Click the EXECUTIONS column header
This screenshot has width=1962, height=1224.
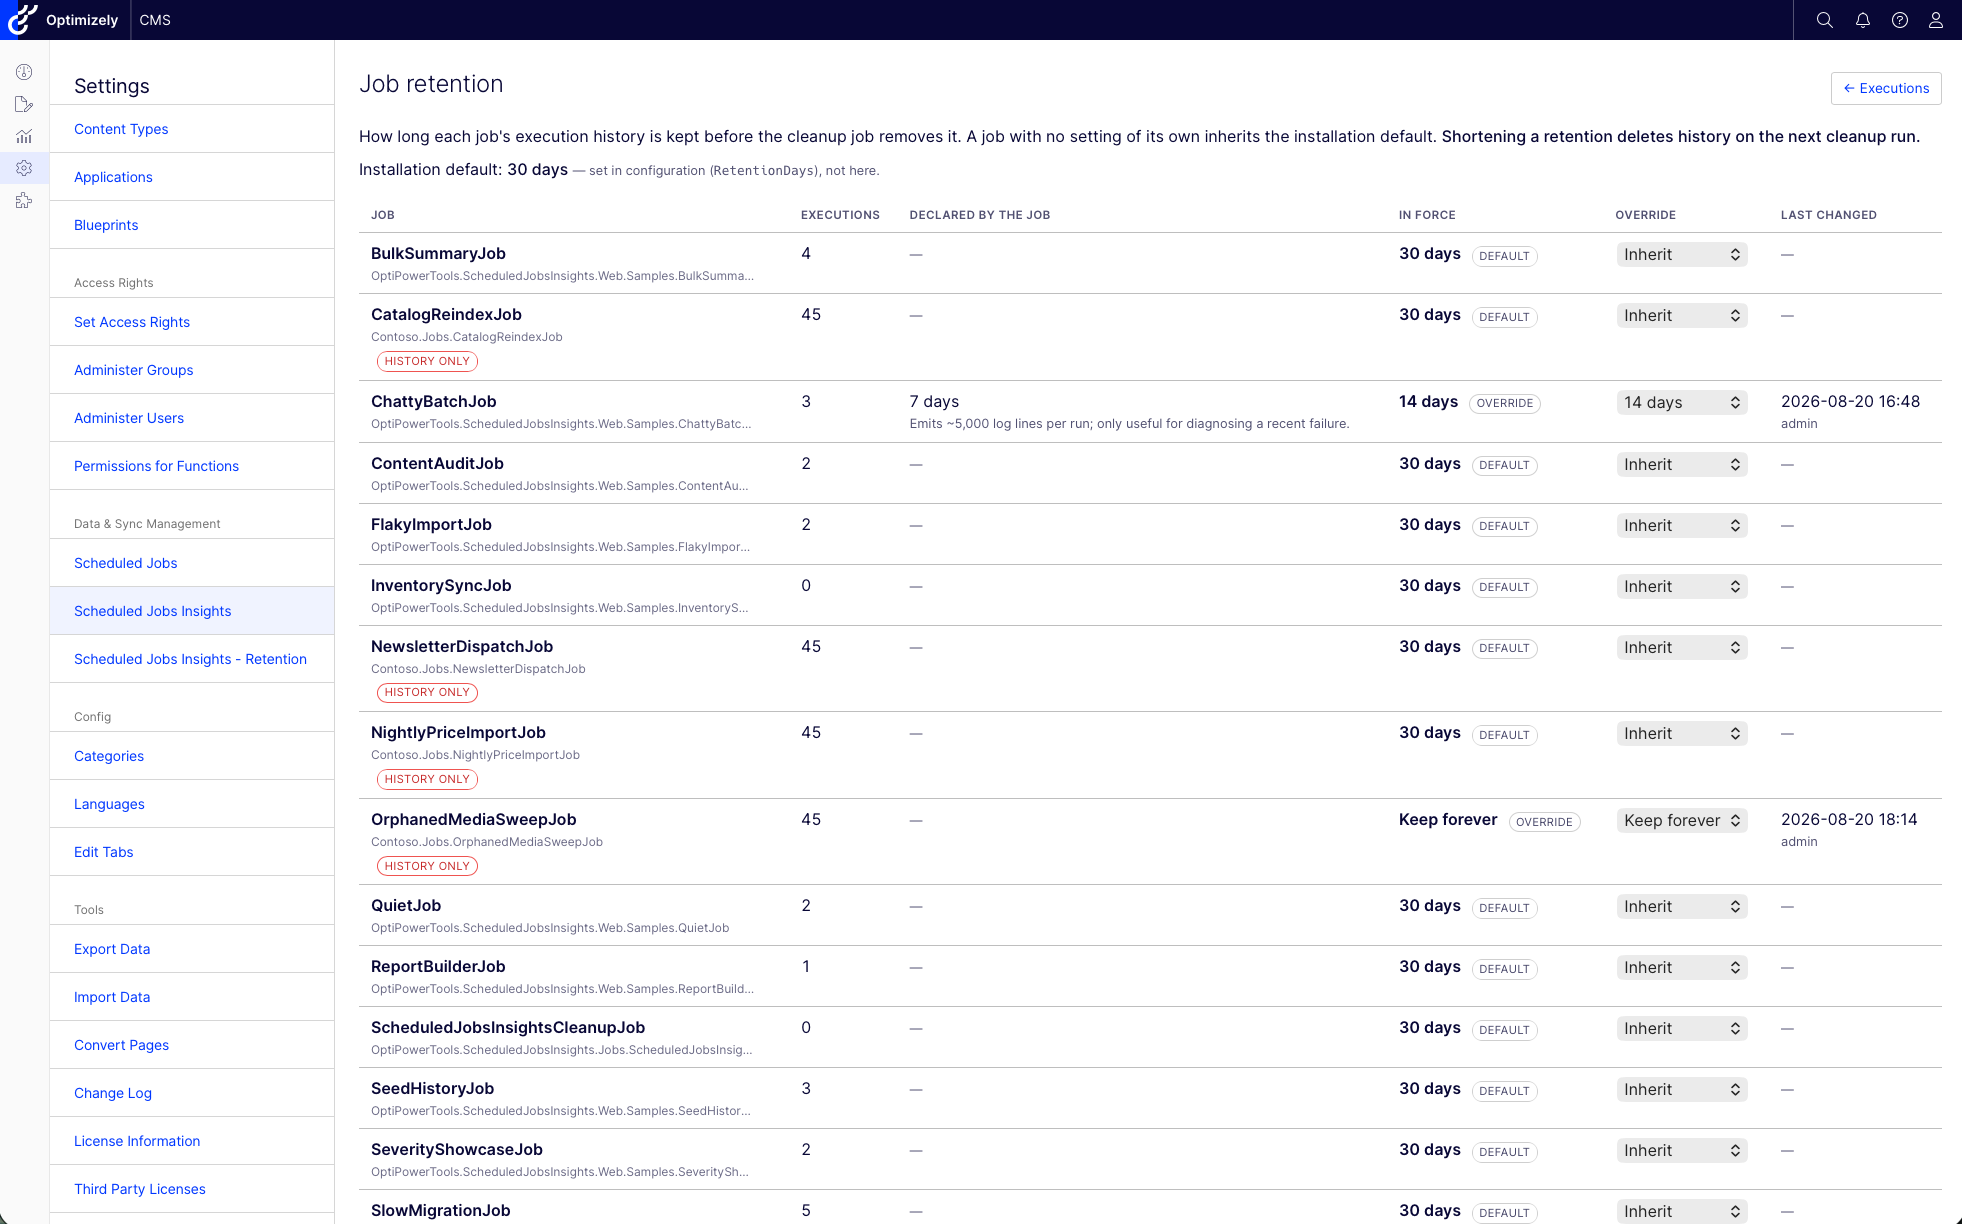(840, 215)
